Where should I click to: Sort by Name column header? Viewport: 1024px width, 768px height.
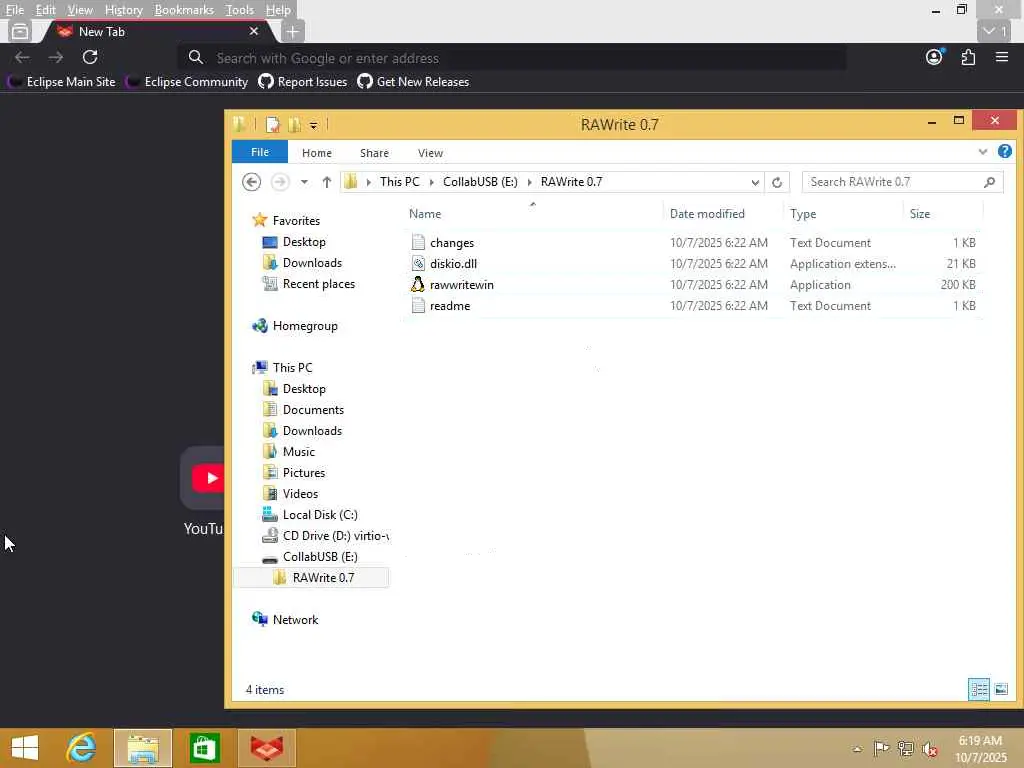point(533,214)
